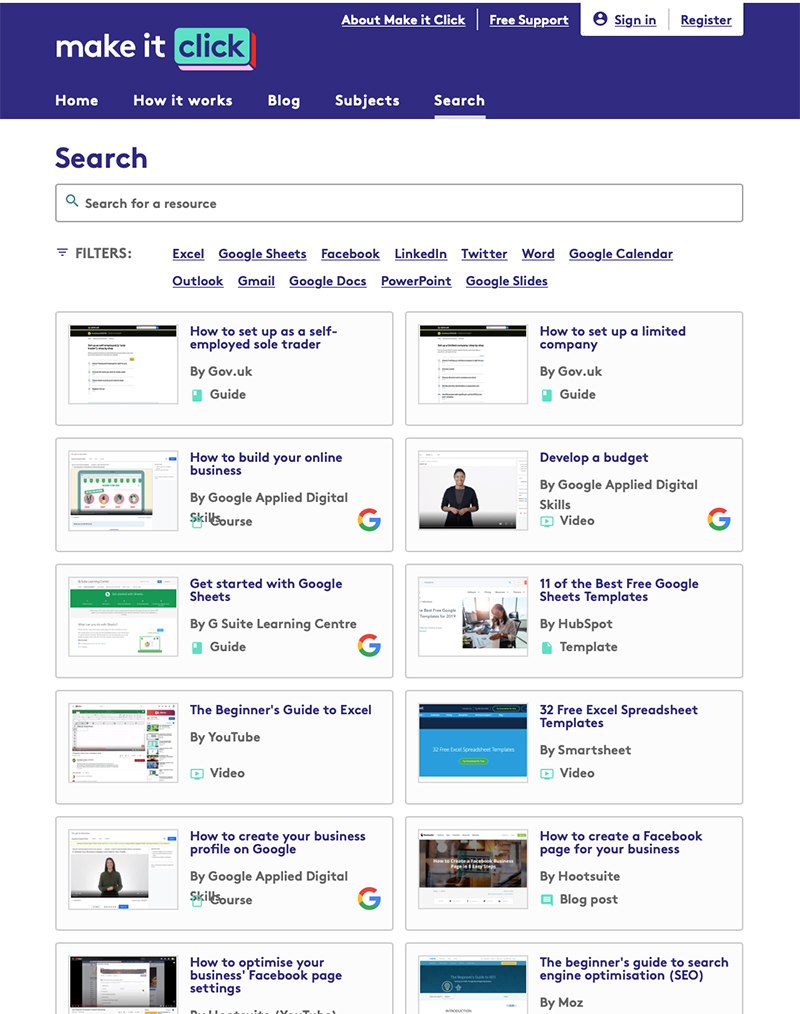Click the Register link
This screenshot has height=1014, width=800.
706,20
